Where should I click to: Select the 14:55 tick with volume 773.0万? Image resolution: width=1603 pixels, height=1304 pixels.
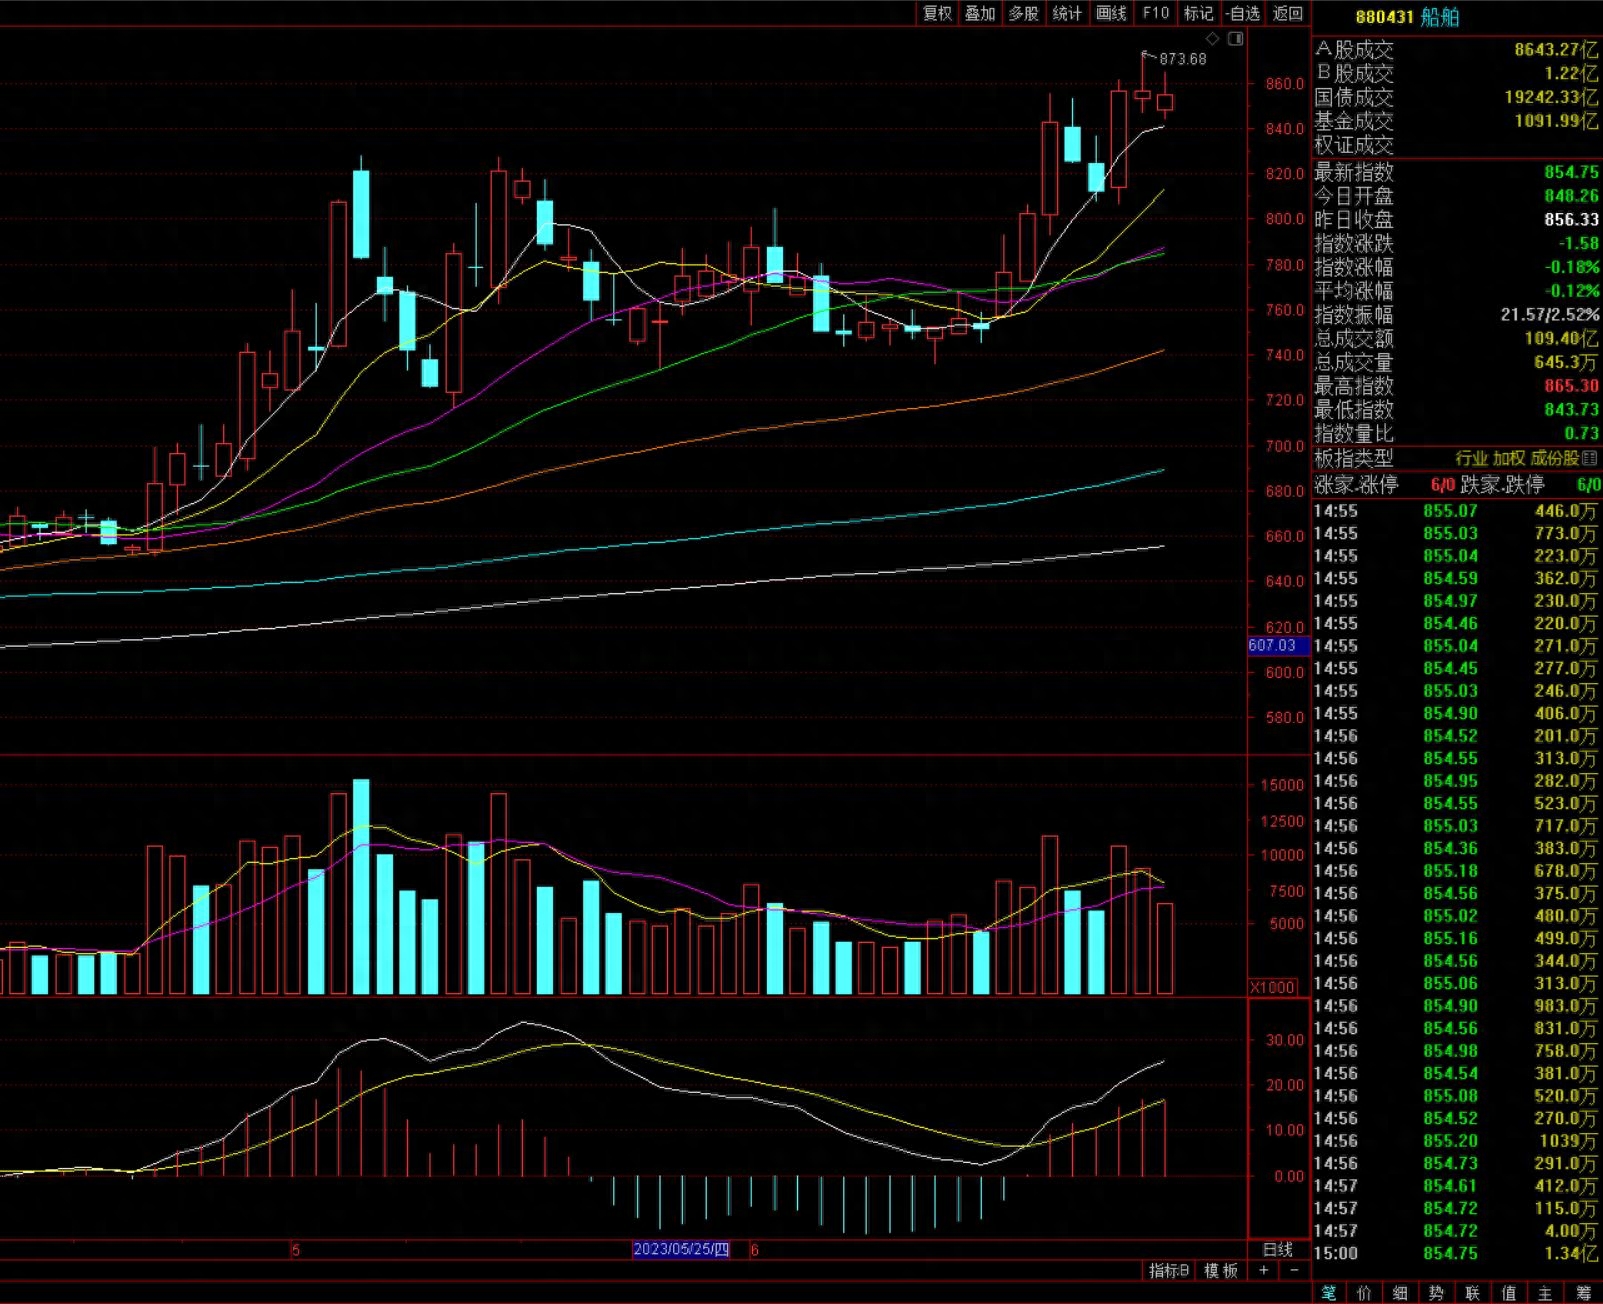point(1457,533)
